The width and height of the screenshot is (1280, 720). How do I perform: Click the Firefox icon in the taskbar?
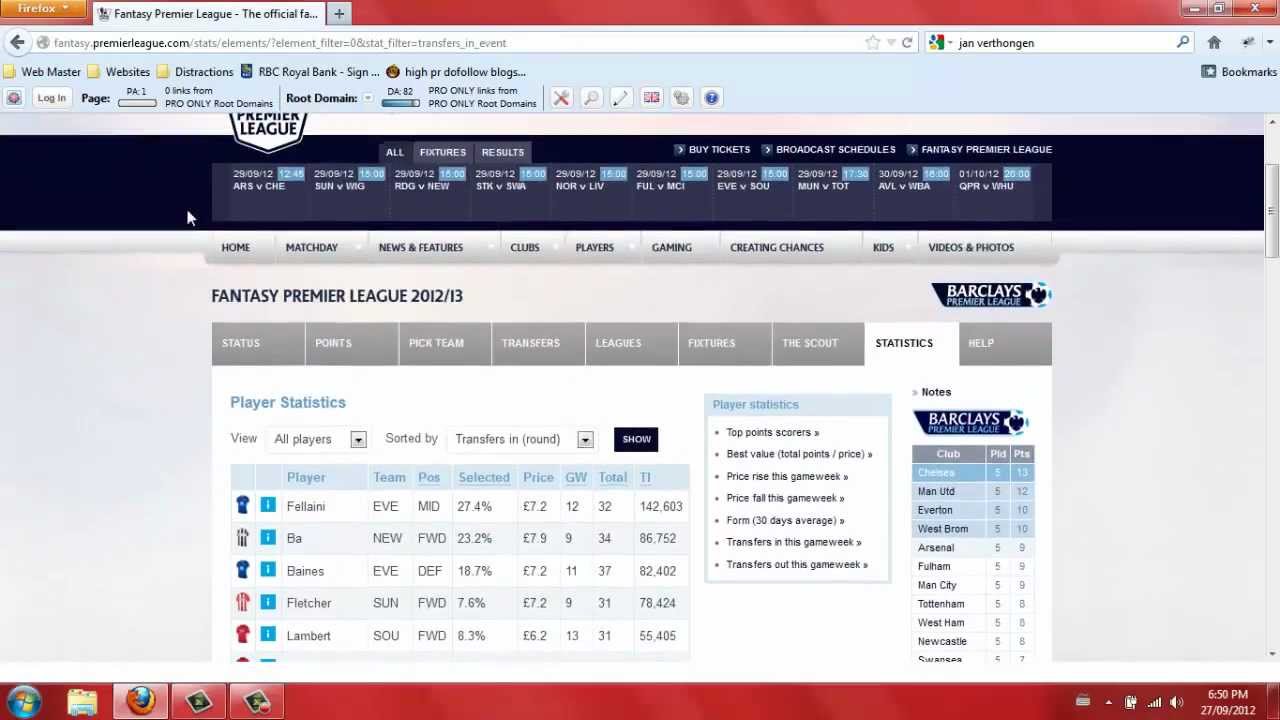(x=140, y=701)
